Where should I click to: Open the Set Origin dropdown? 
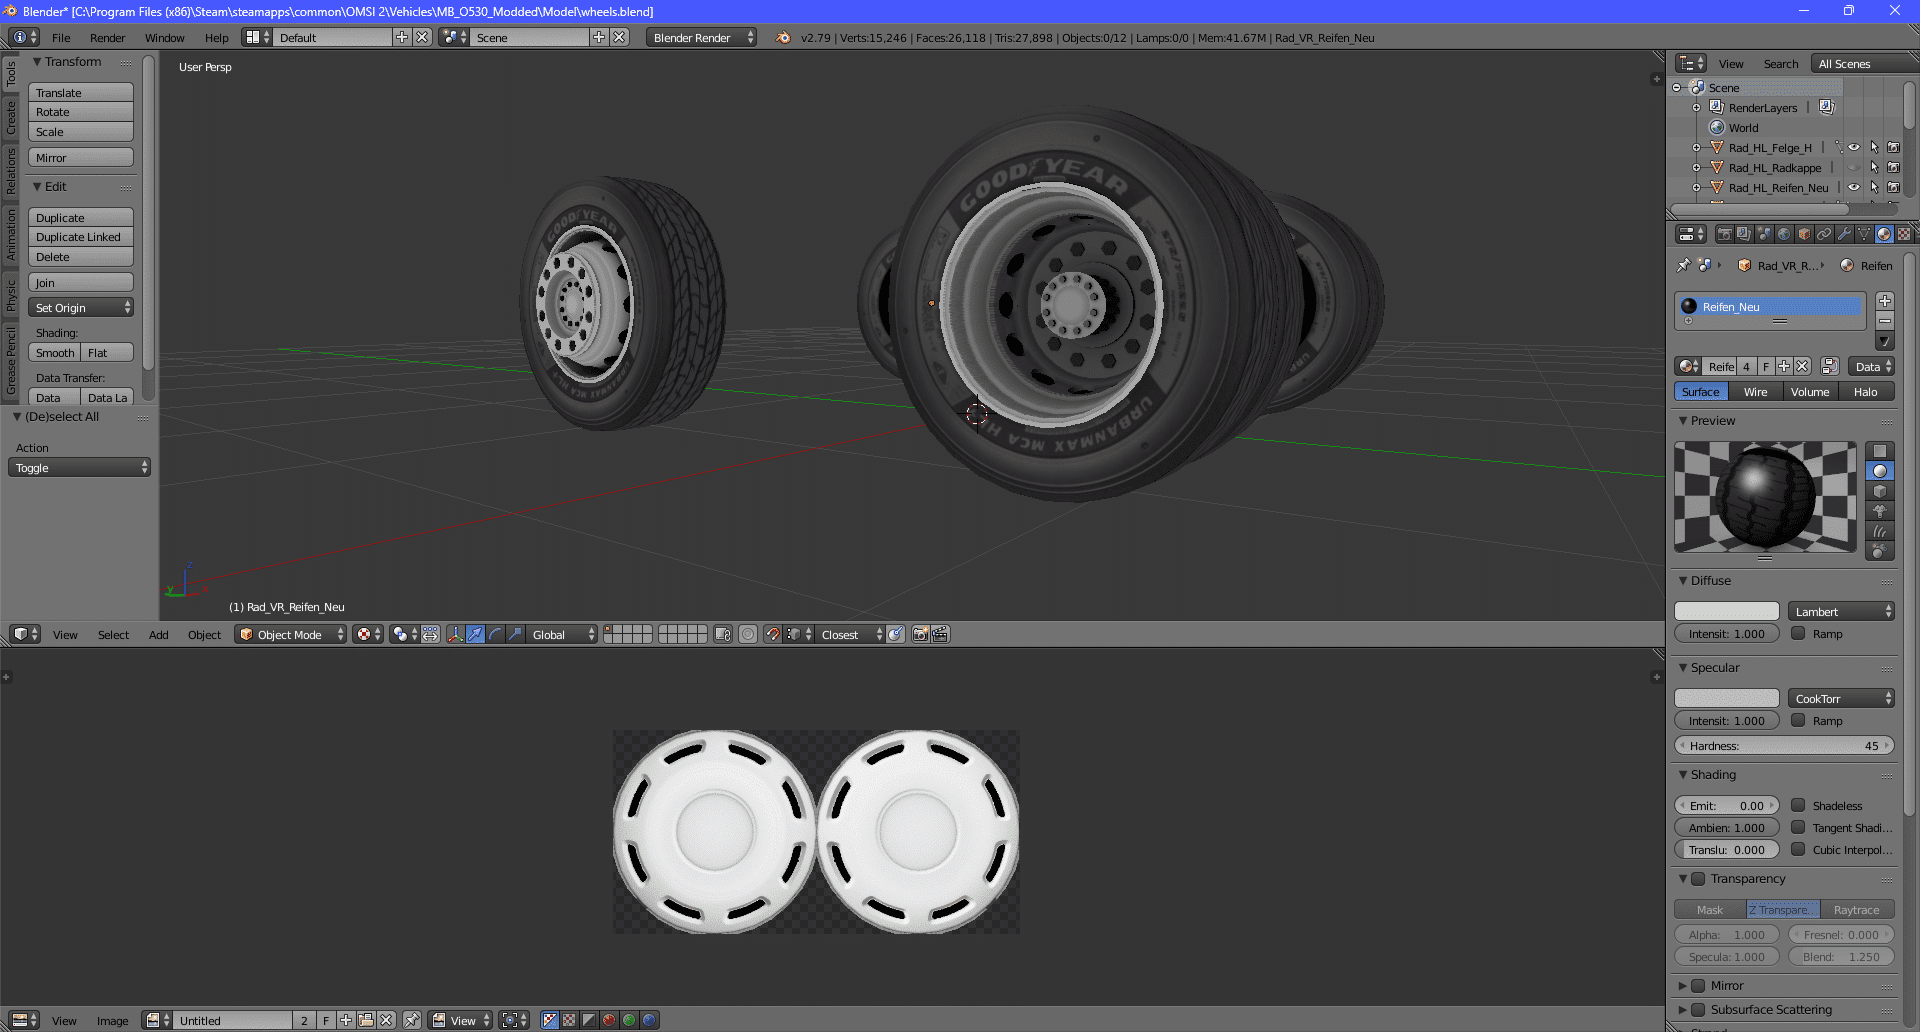pos(81,308)
